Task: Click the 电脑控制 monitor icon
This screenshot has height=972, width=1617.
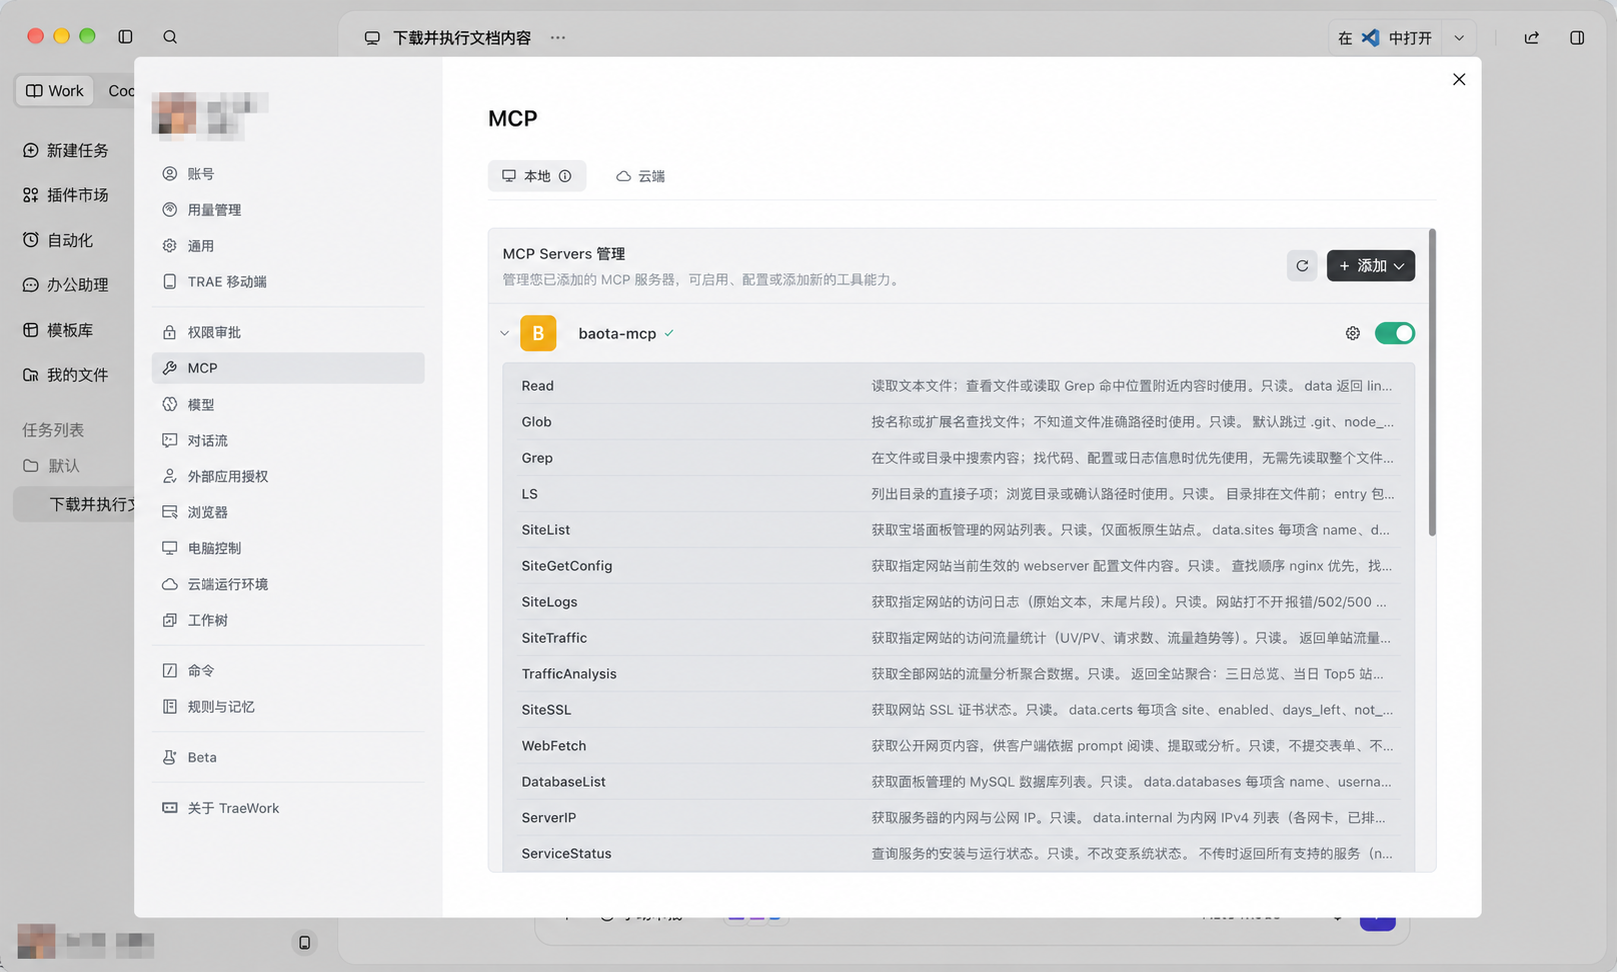Action: coord(170,548)
